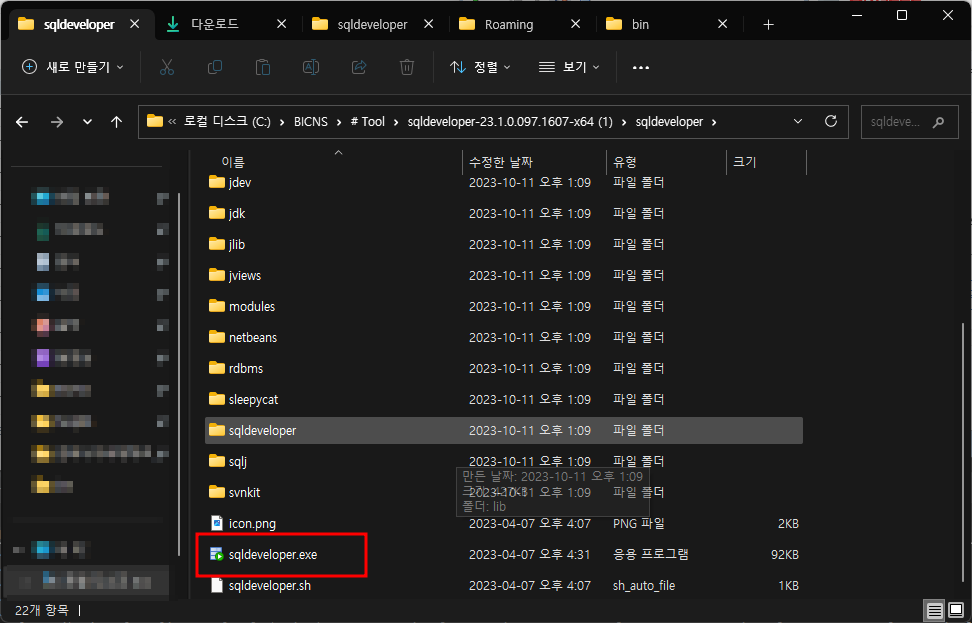Image resolution: width=972 pixels, height=623 pixels.
Task: Click the Copy icon in toolbar
Action: 214,67
